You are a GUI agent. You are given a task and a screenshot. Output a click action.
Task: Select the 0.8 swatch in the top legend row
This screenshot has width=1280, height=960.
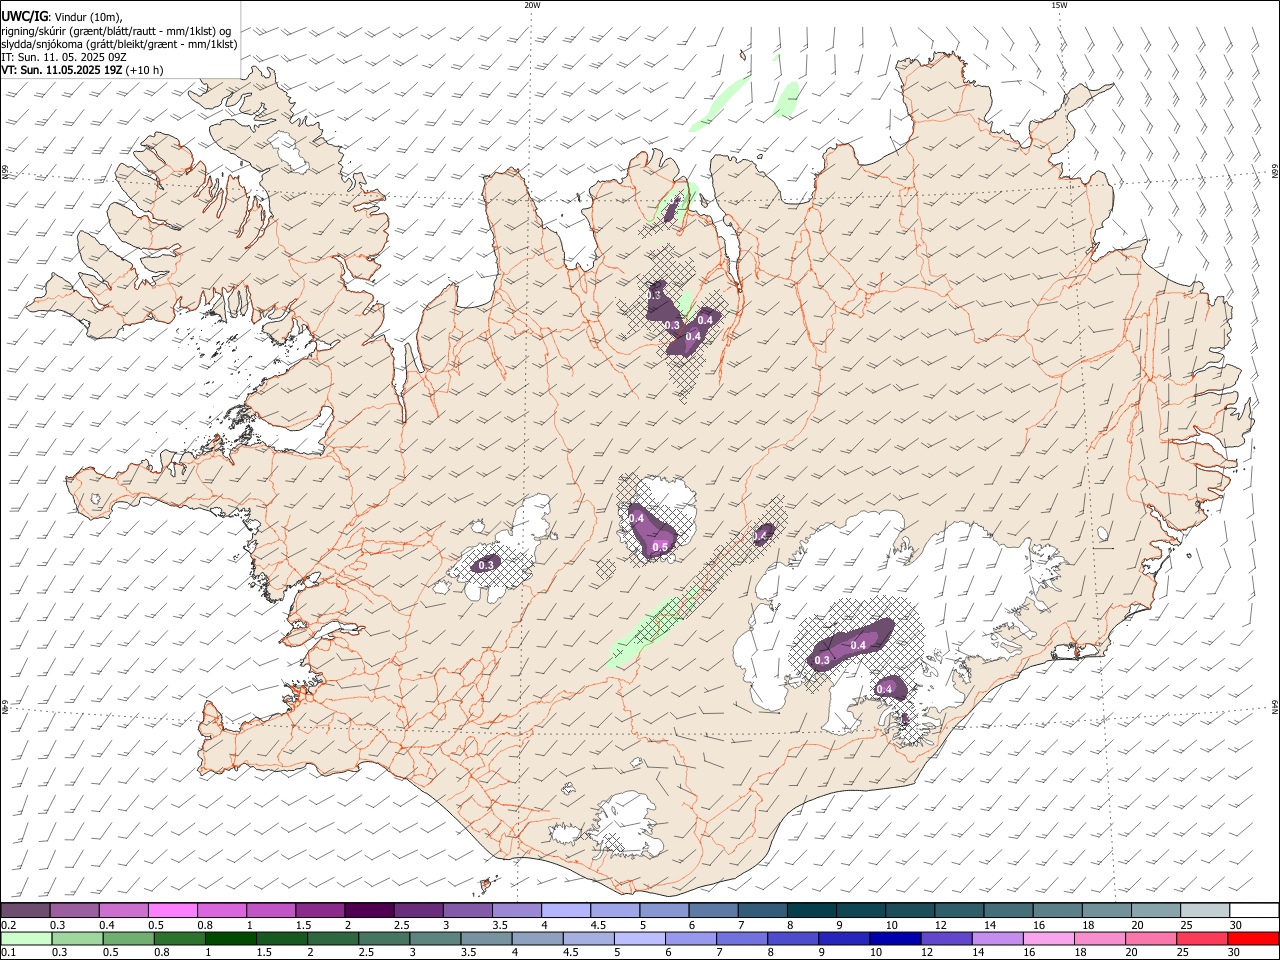220,910
